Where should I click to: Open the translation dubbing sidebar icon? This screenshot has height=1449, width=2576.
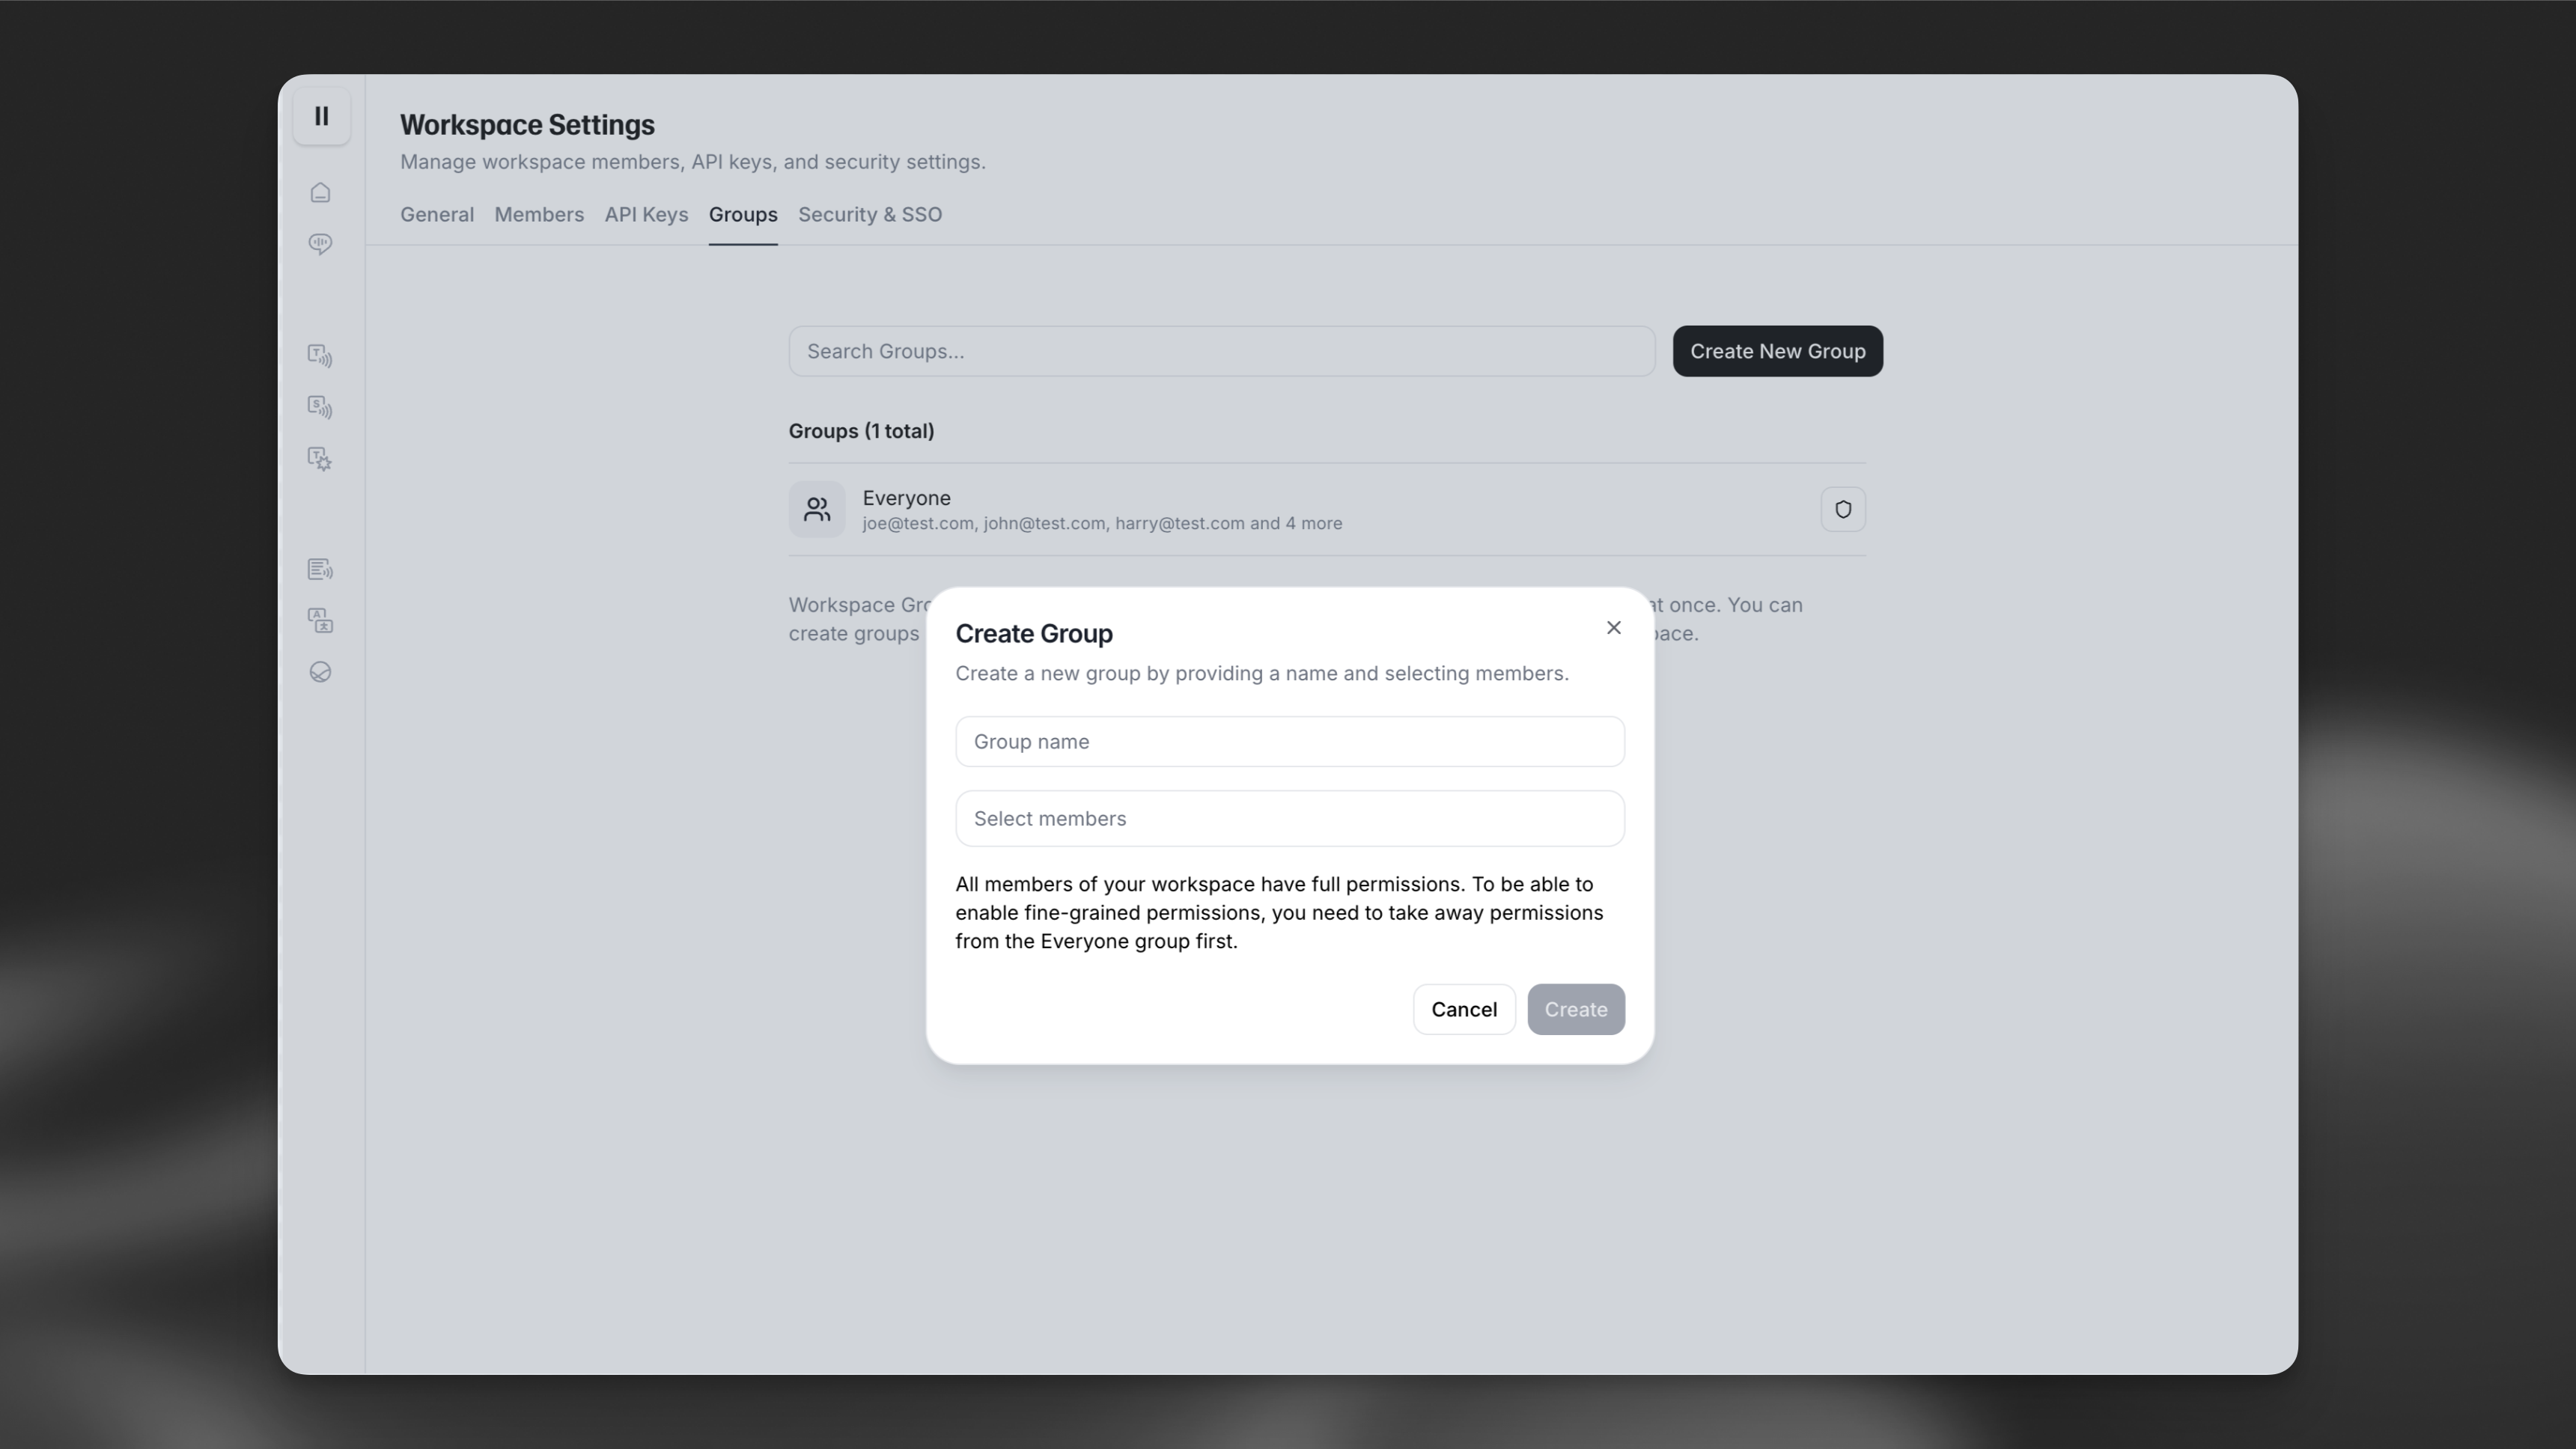click(x=320, y=621)
